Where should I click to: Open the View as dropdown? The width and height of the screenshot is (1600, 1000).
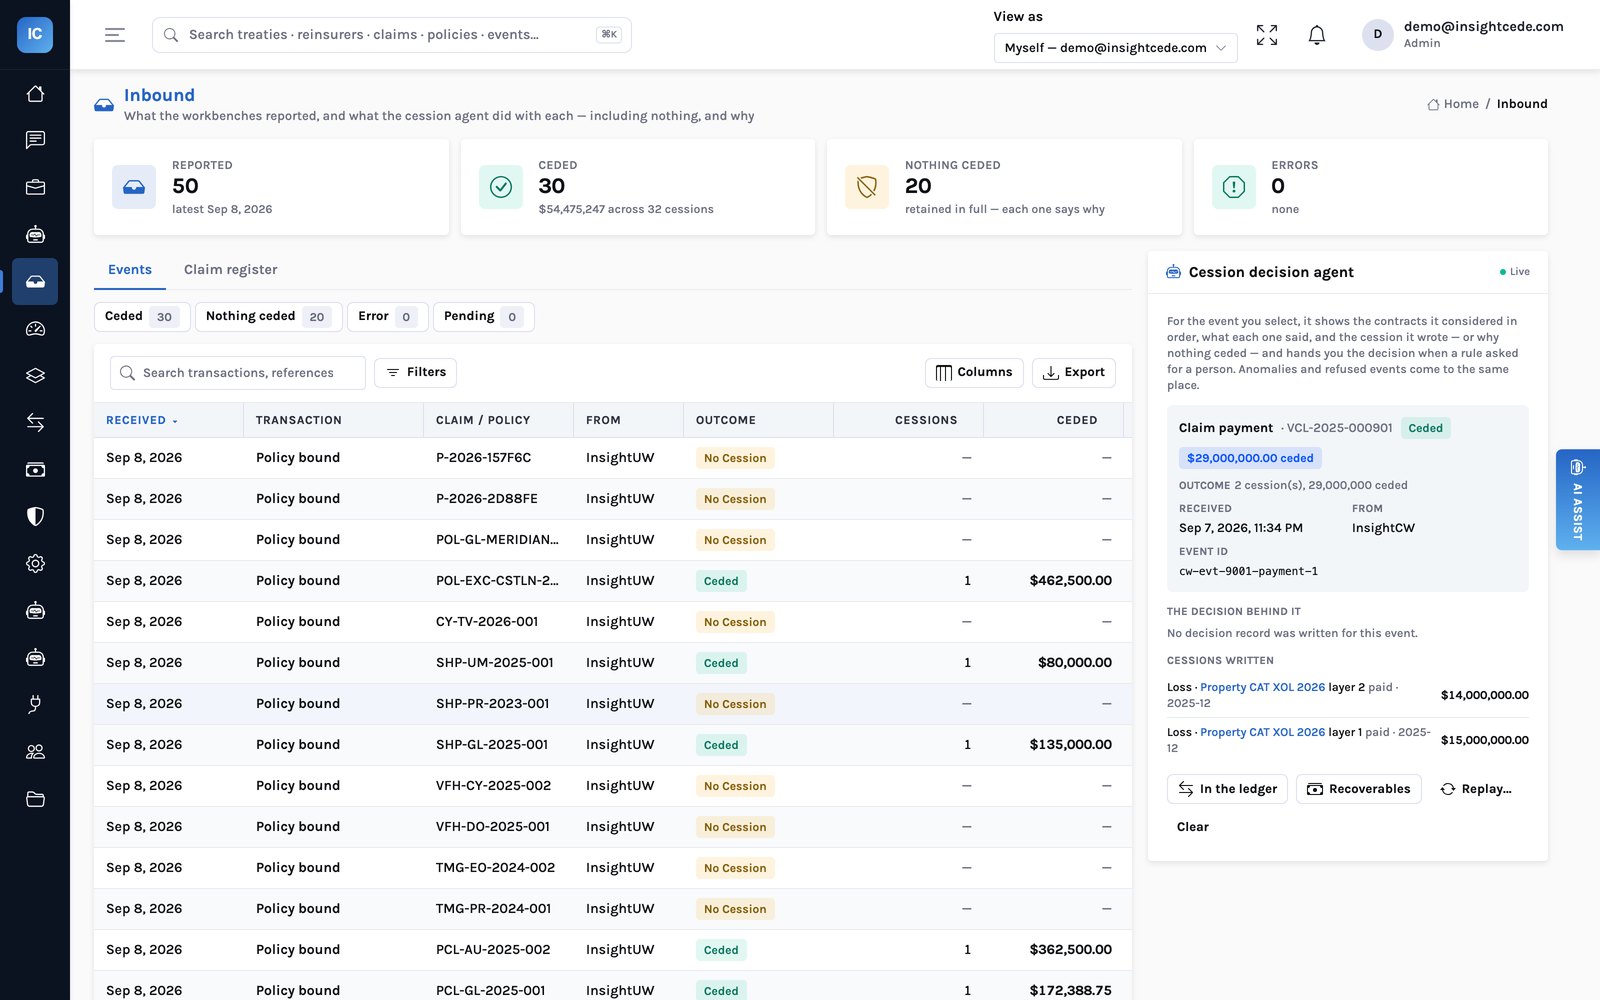(x=1115, y=48)
